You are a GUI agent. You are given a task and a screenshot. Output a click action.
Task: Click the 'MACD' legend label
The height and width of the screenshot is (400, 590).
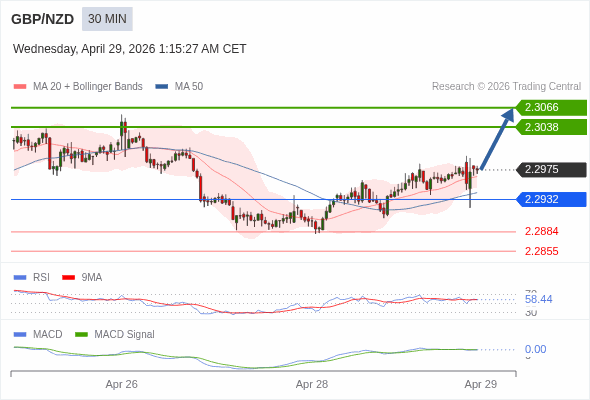point(48,335)
